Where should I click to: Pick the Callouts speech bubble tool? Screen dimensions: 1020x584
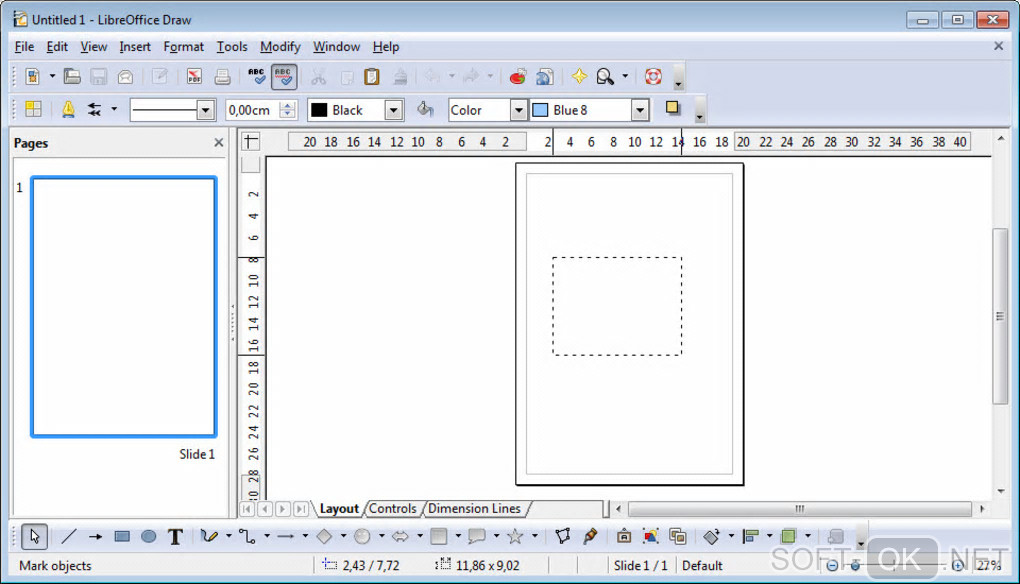click(477, 537)
